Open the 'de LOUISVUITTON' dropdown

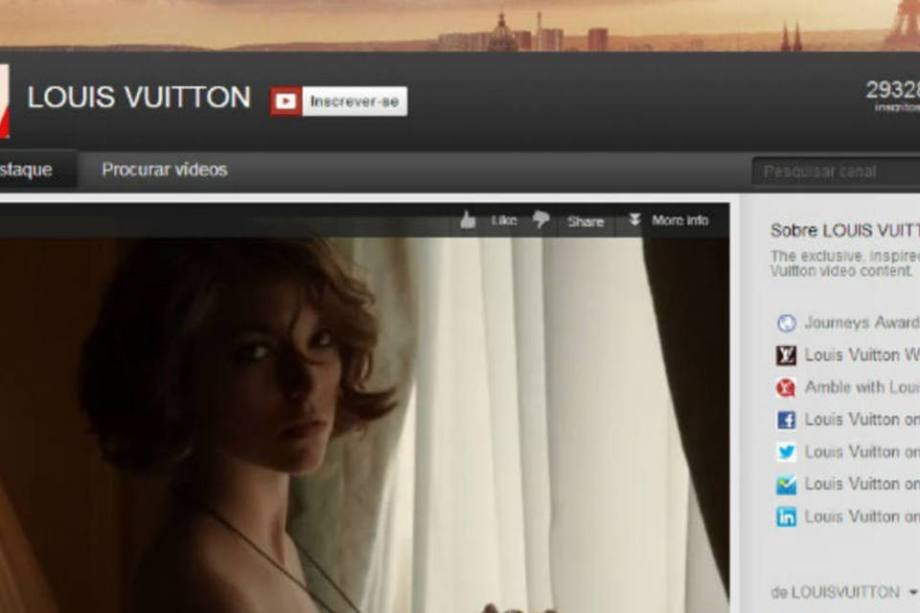coord(843,592)
